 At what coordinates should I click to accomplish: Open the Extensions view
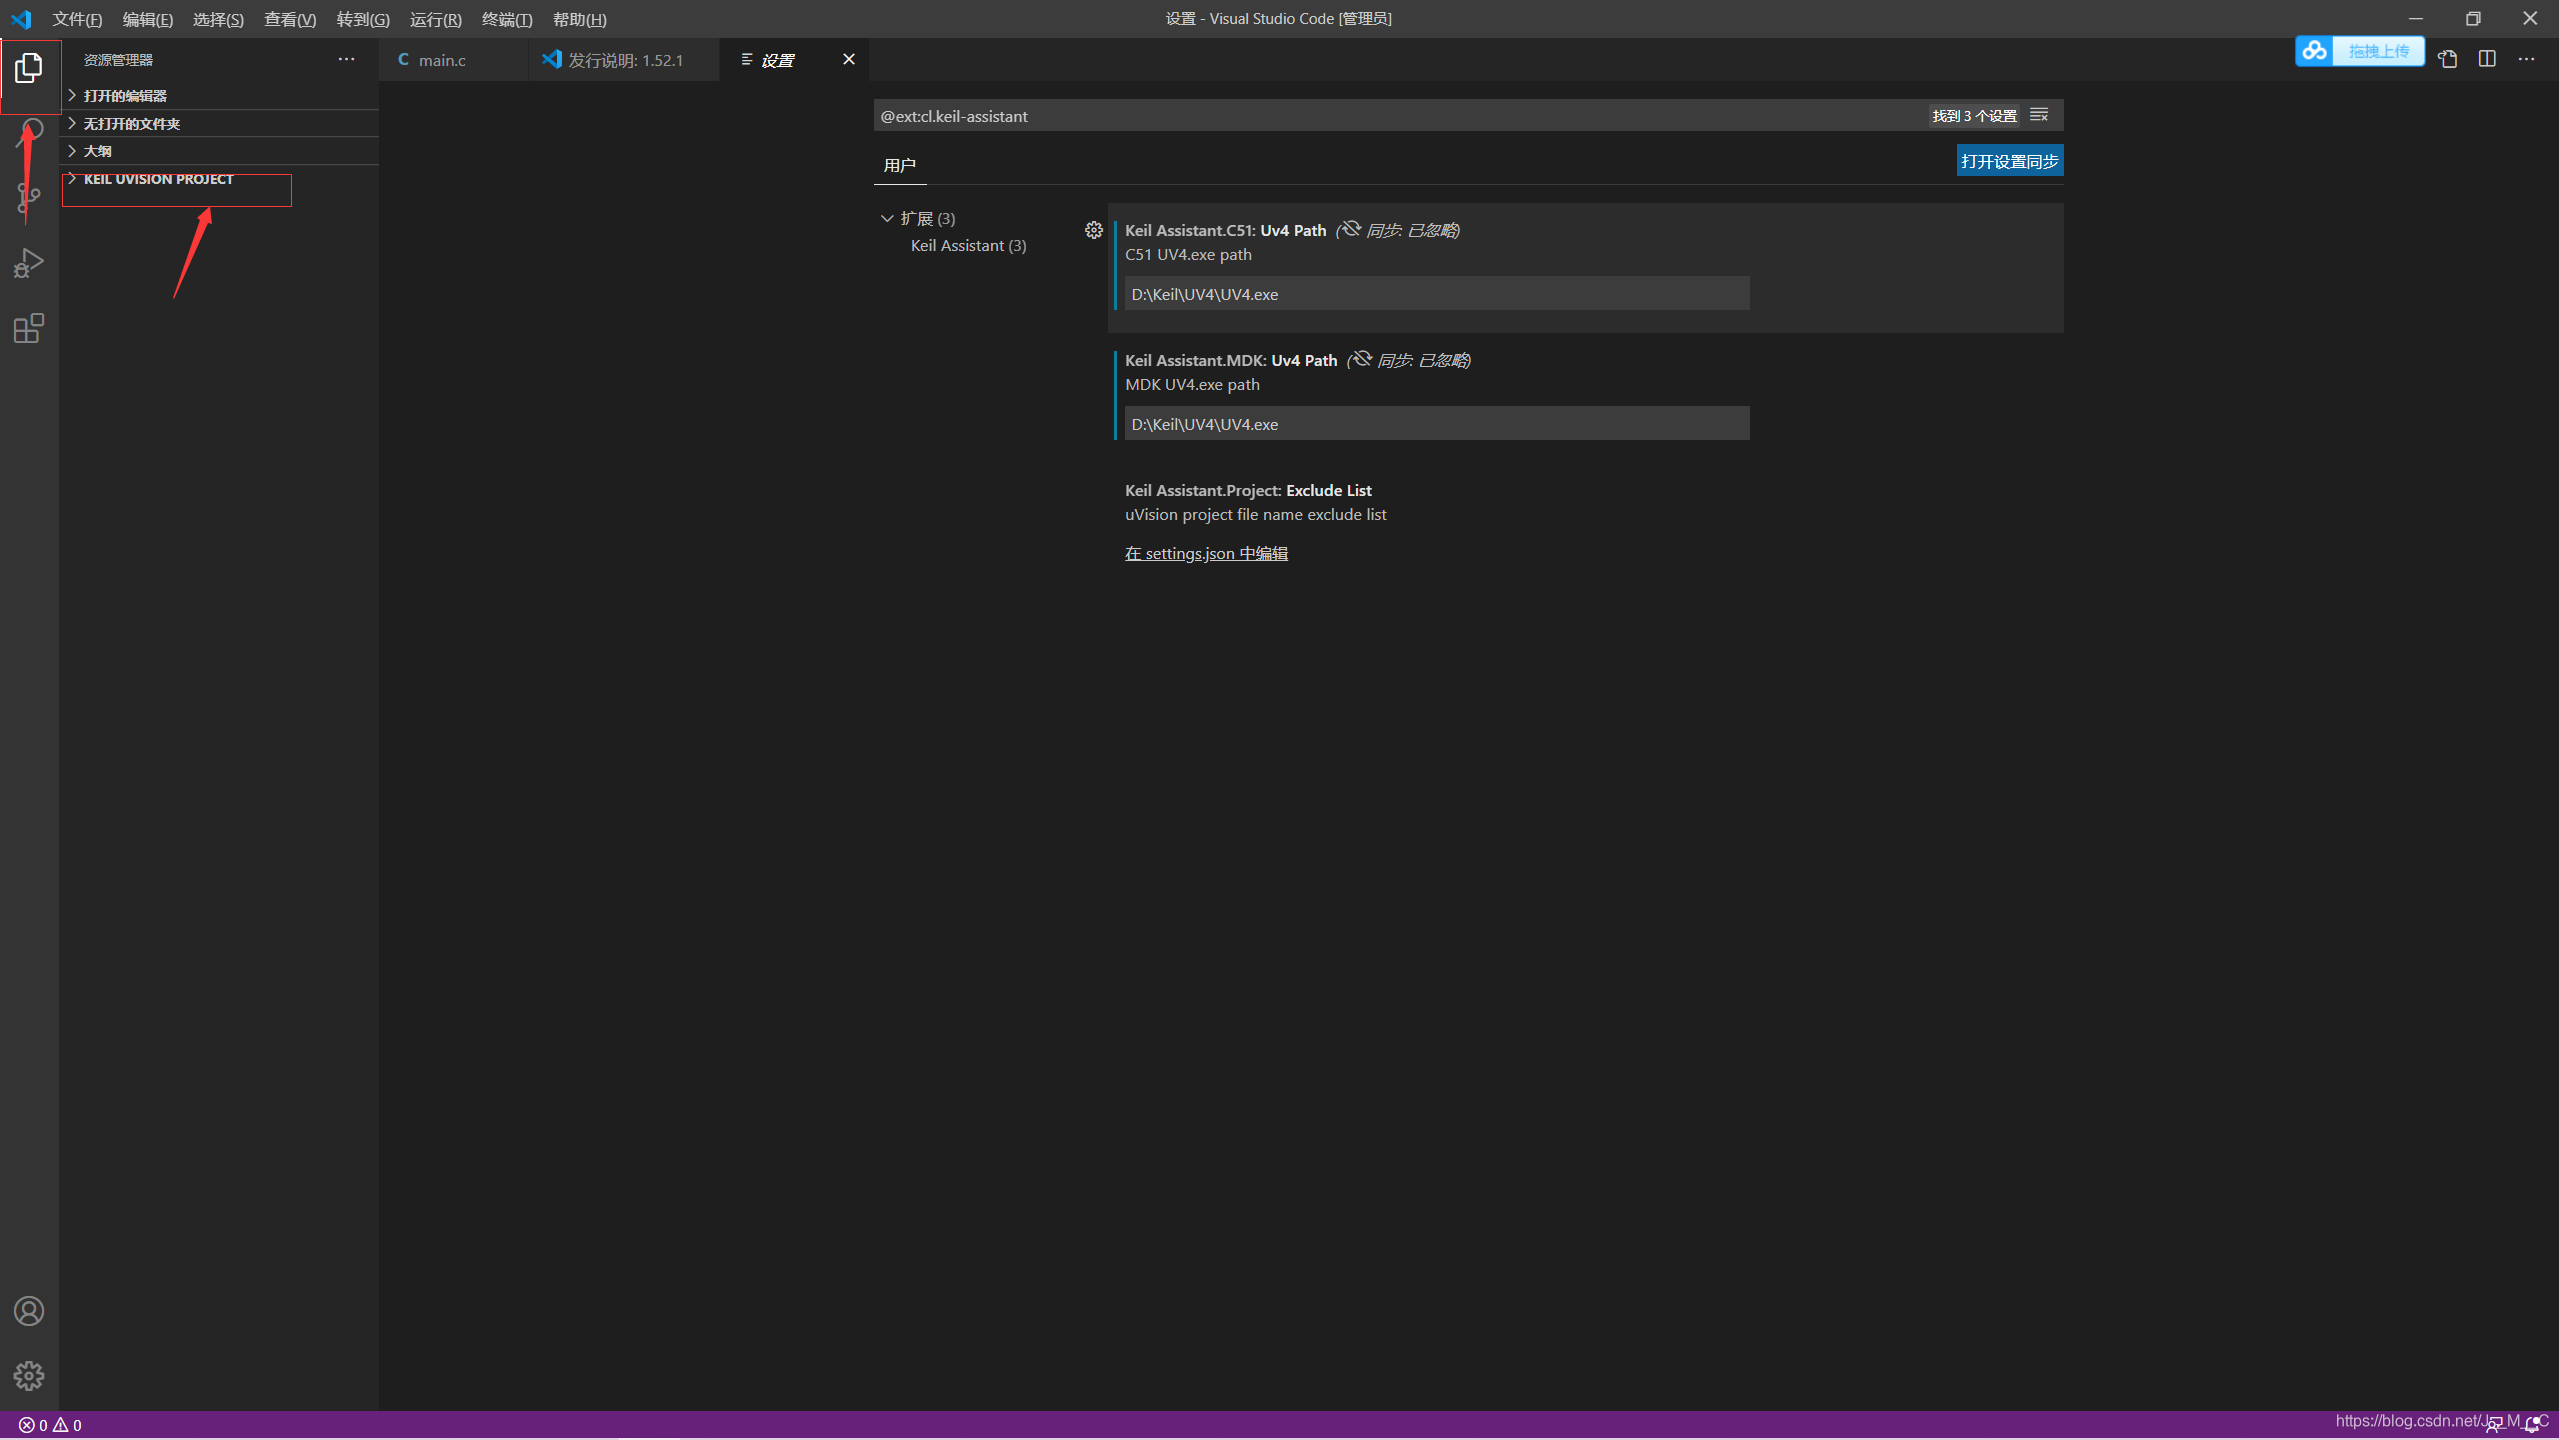click(29, 329)
